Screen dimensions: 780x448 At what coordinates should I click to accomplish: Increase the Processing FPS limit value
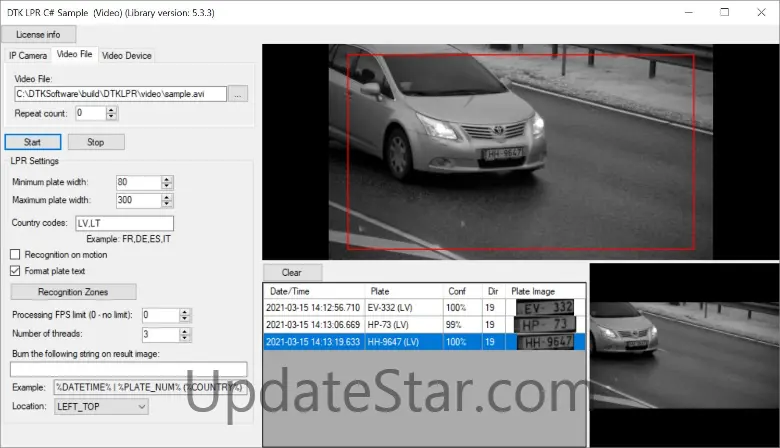coord(184,311)
